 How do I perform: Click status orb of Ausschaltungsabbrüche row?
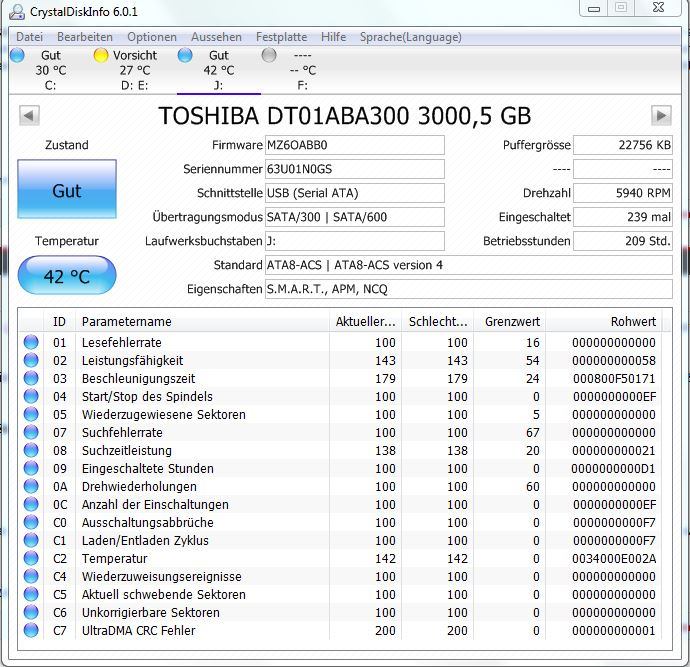(x=31, y=523)
